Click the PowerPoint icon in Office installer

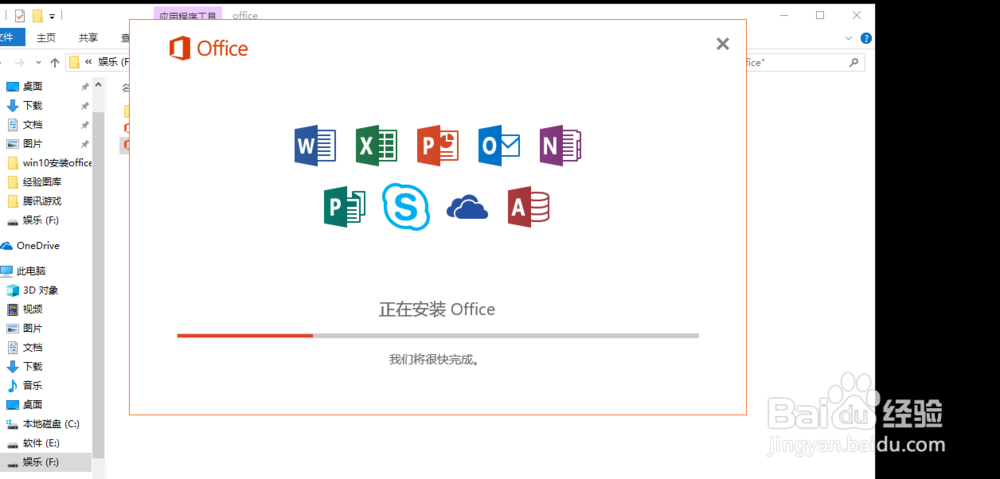(438, 146)
